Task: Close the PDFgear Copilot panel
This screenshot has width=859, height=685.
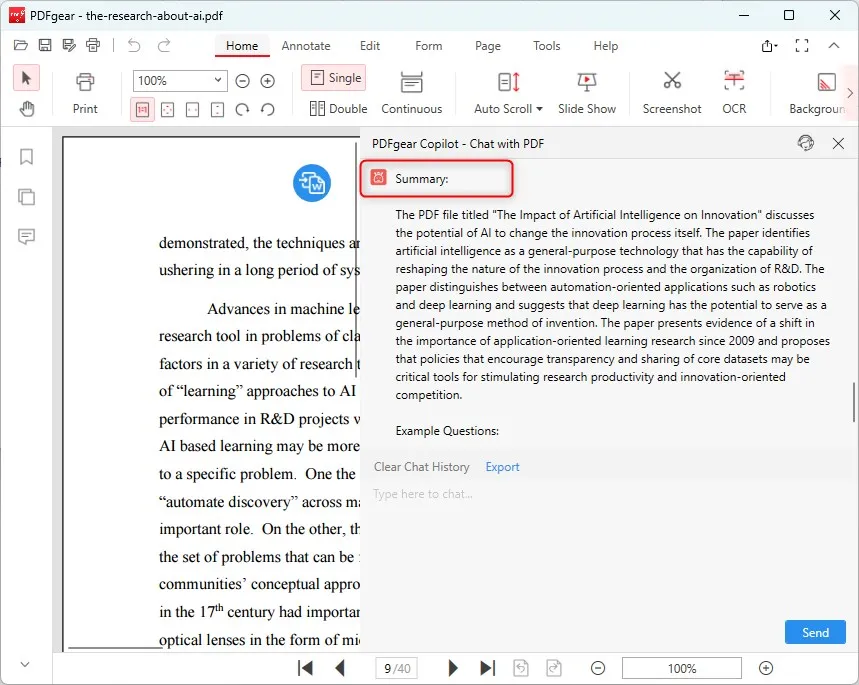Action: (838, 144)
